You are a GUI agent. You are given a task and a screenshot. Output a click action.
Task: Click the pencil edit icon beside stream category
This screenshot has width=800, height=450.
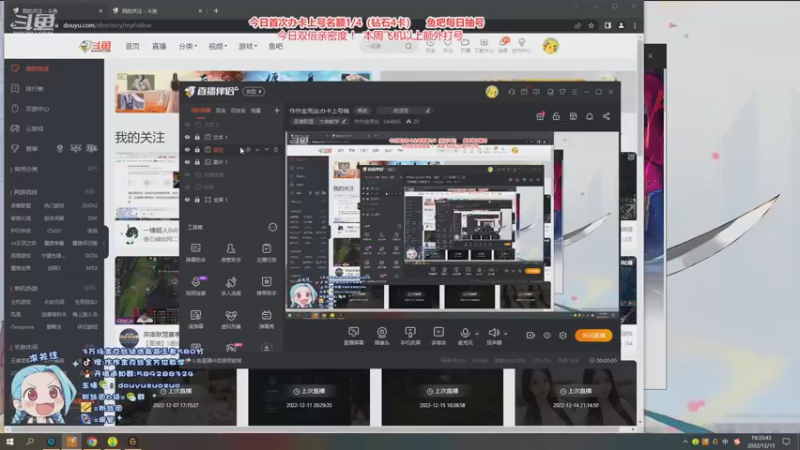point(344,121)
